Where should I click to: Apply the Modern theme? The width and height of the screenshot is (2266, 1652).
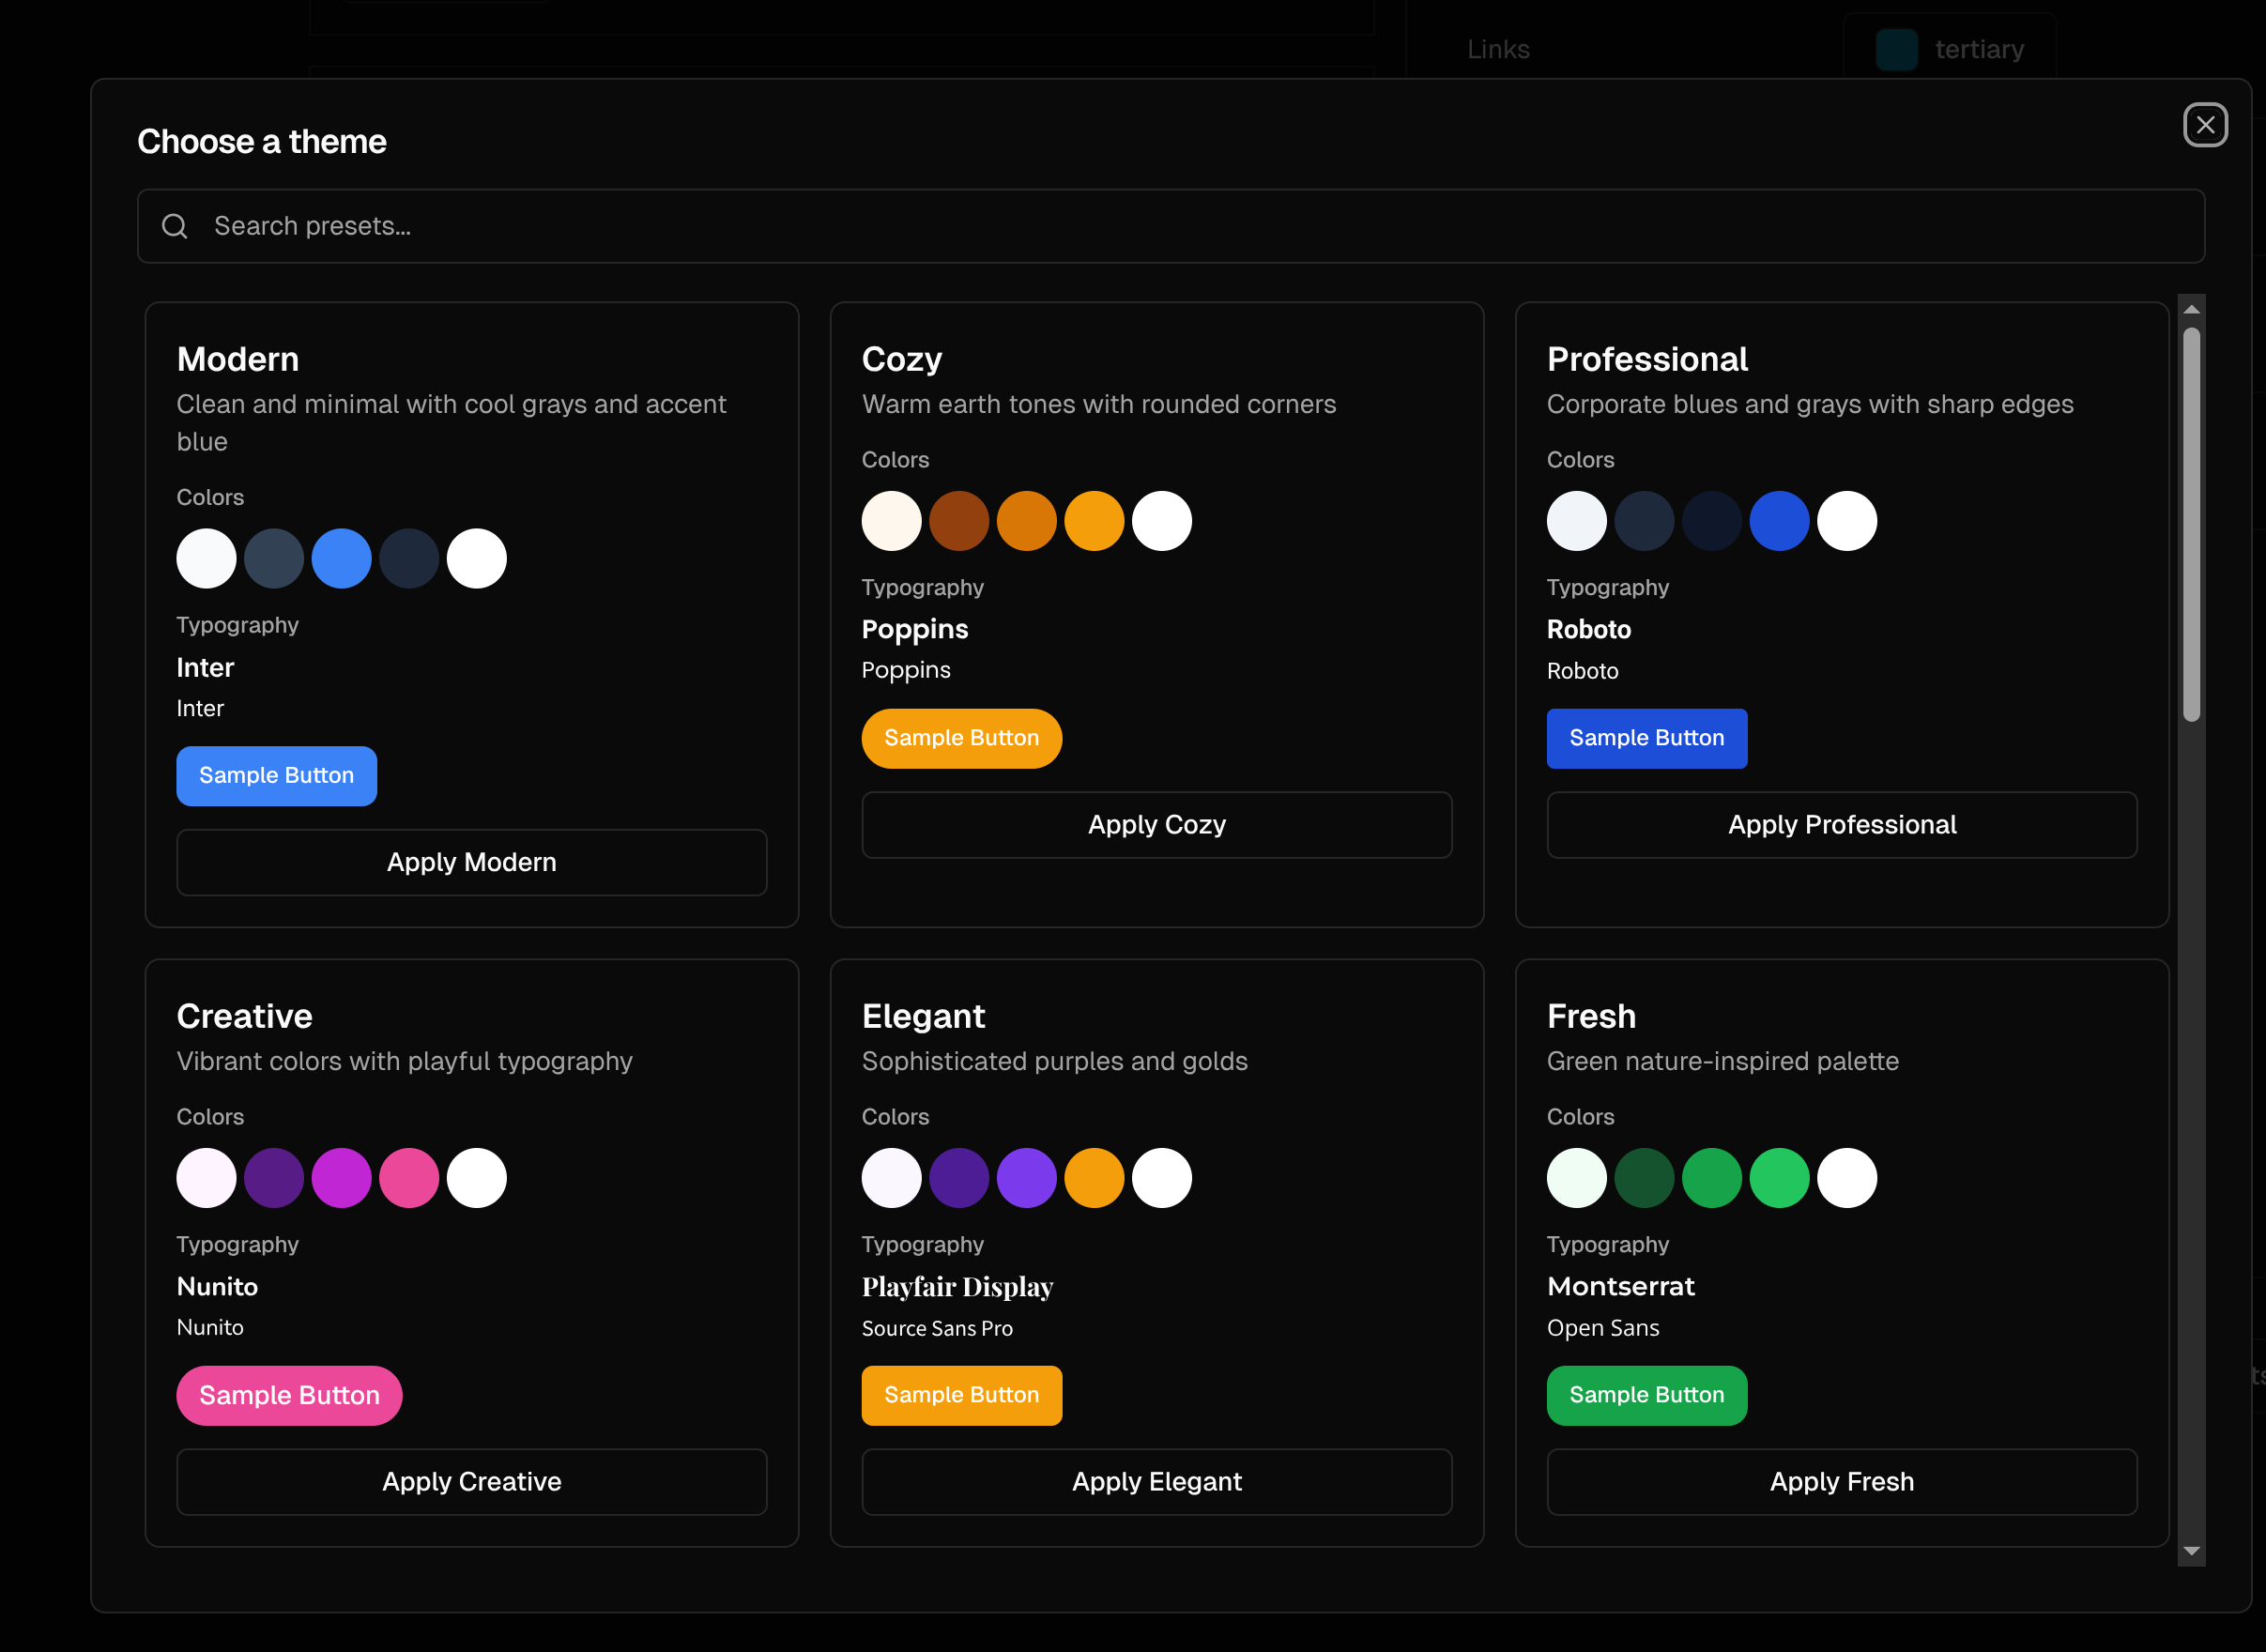coord(471,862)
